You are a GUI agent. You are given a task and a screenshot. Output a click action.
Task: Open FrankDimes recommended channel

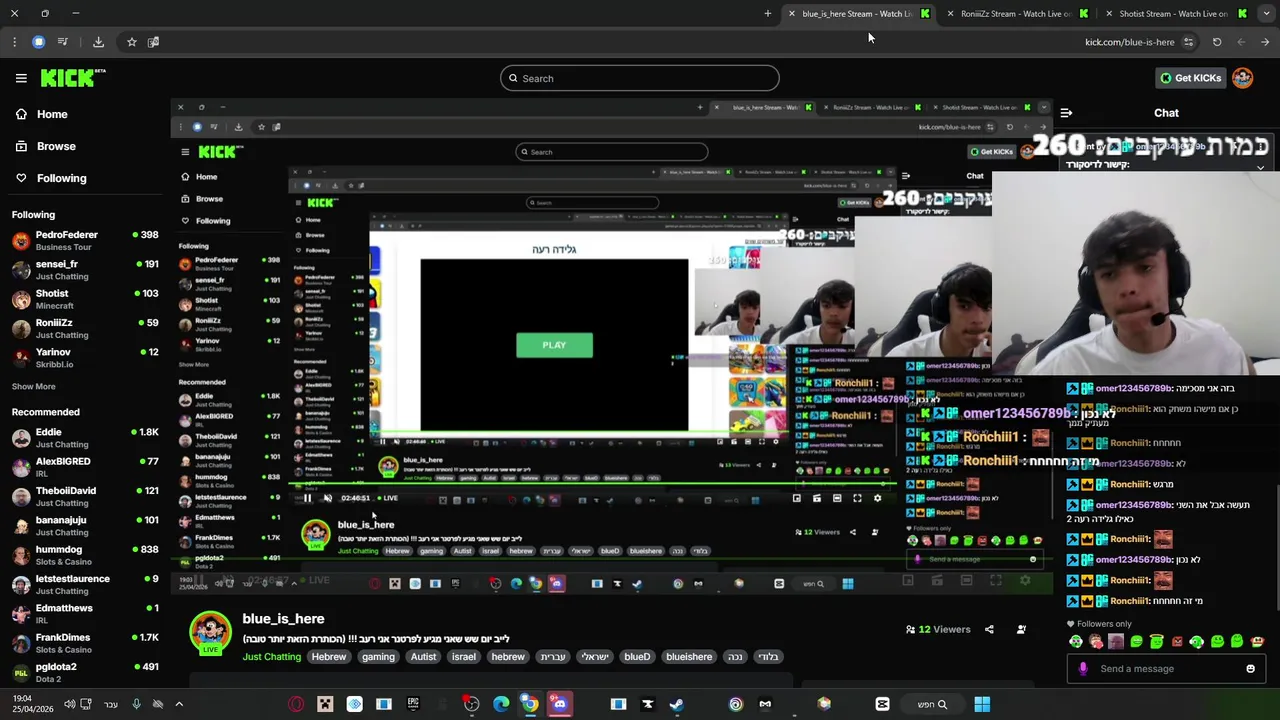(x=84, y=643)
